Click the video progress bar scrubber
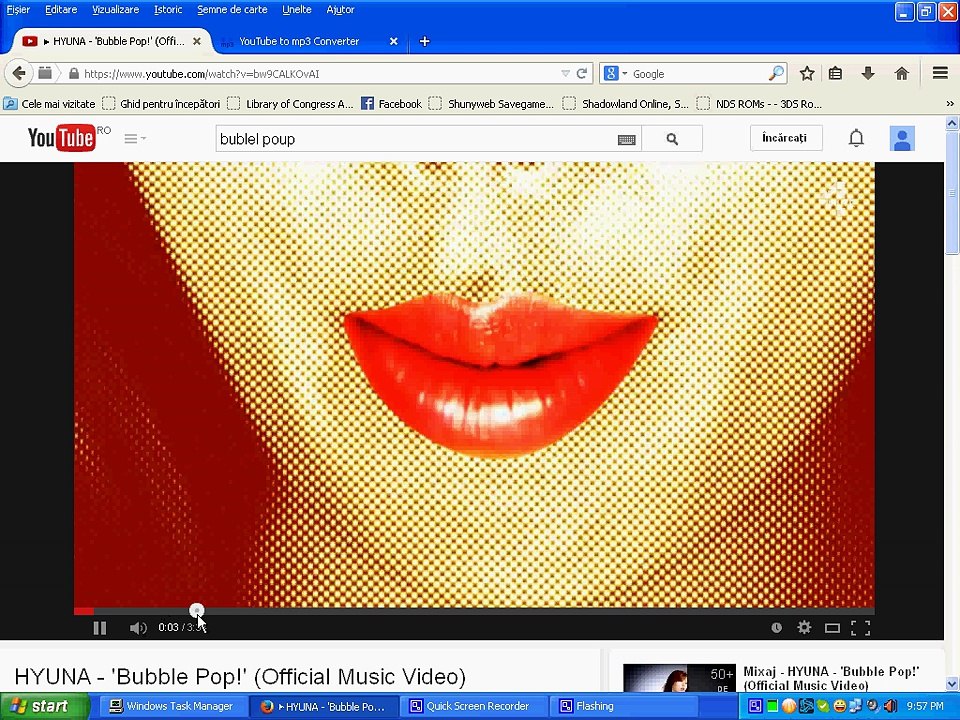 (x=197, y=610)
